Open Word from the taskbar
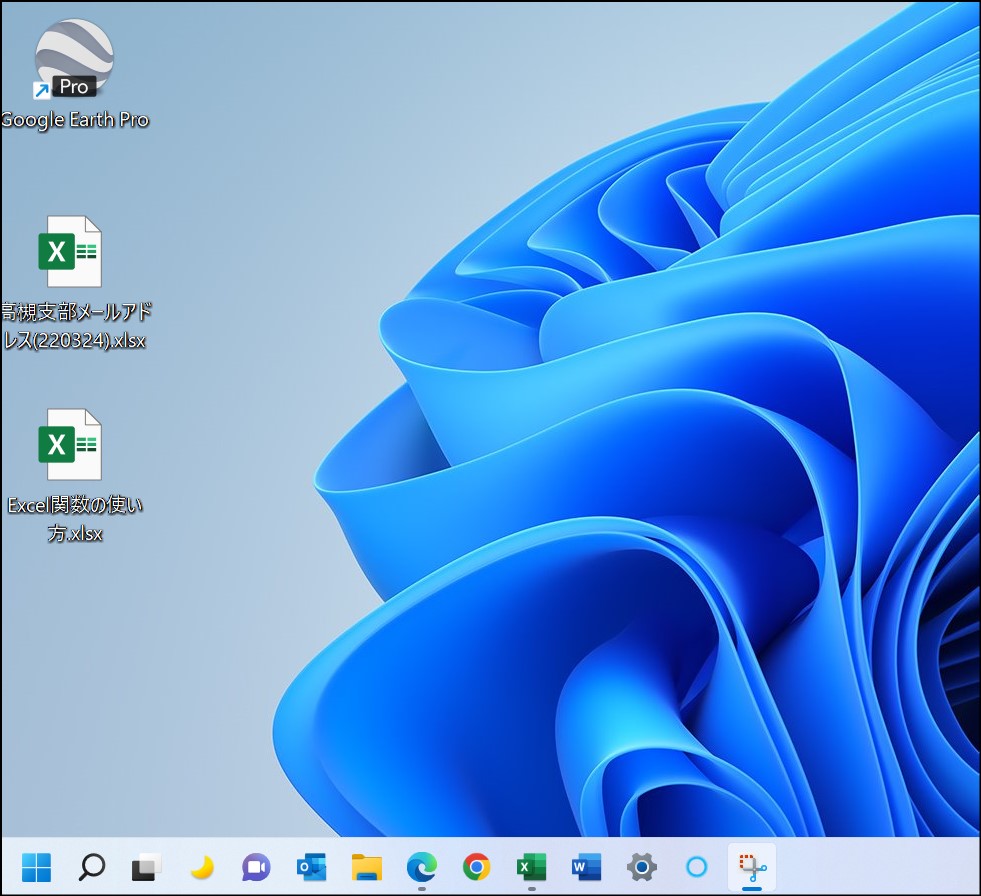Image resolution: width=981 pixels, height=896 pixels. point(586,866)
